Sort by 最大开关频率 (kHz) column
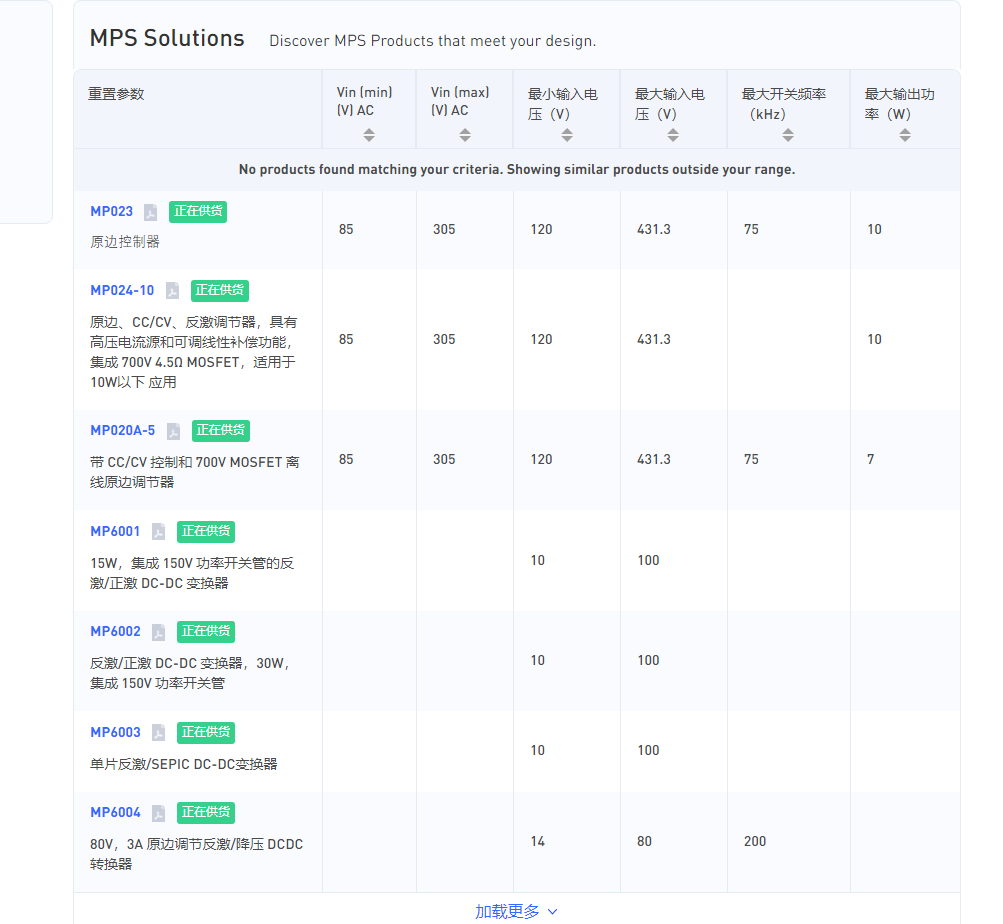 click(x=788, y=135)
